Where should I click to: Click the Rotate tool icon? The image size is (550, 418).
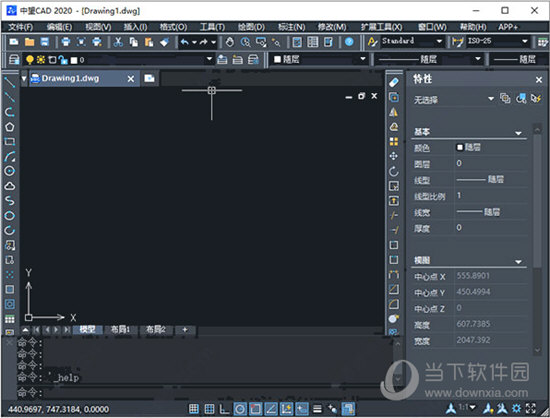(x=394, y=171)
